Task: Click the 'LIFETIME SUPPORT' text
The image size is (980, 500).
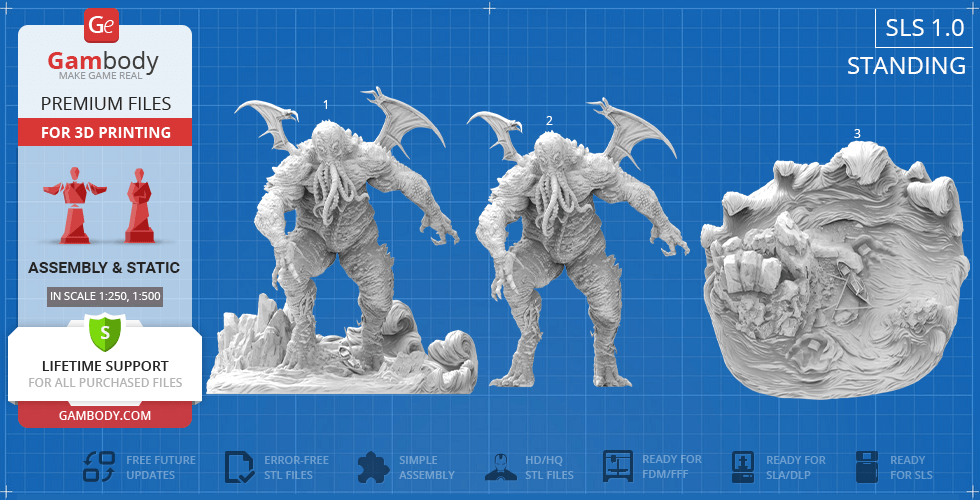Action: pos(105,366)
